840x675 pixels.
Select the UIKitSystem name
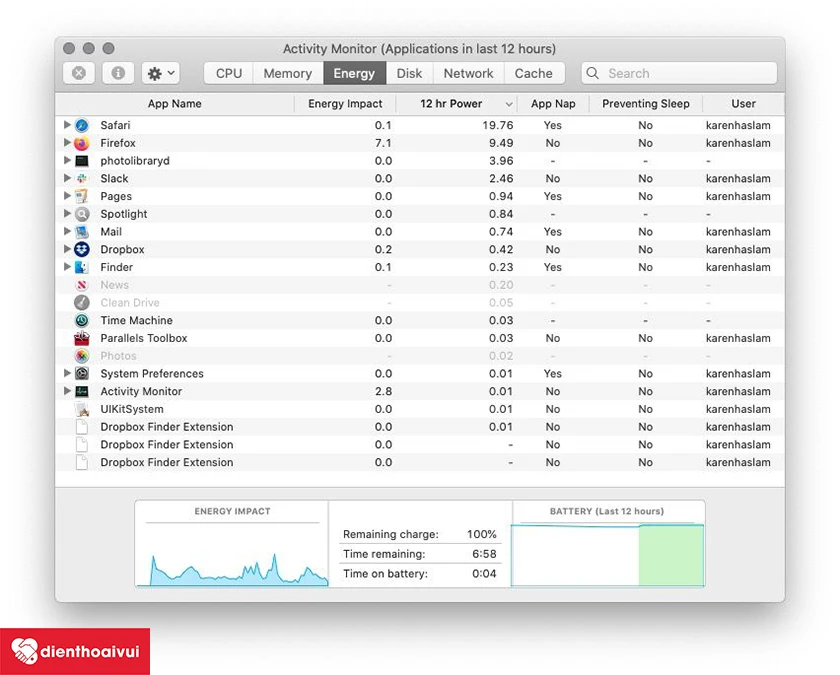click(132, 409)
